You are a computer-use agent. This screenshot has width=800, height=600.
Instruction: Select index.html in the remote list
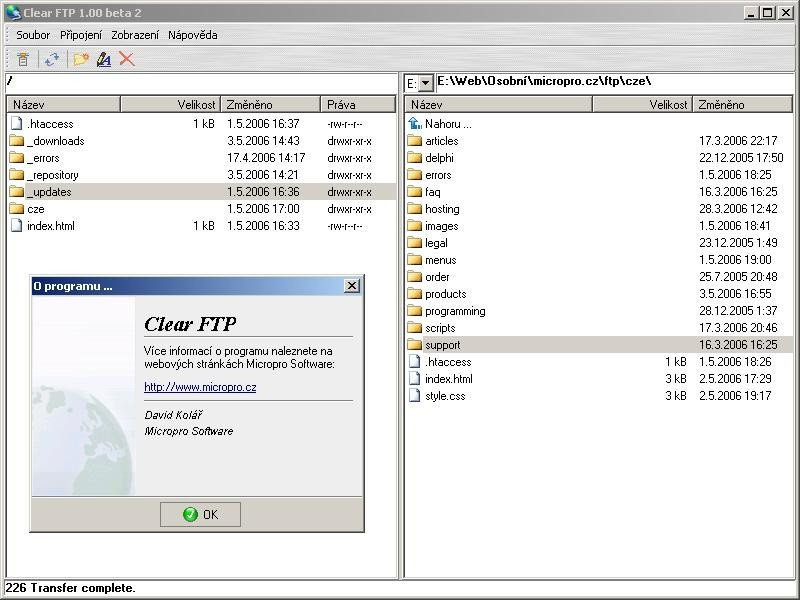click(51, 226)
